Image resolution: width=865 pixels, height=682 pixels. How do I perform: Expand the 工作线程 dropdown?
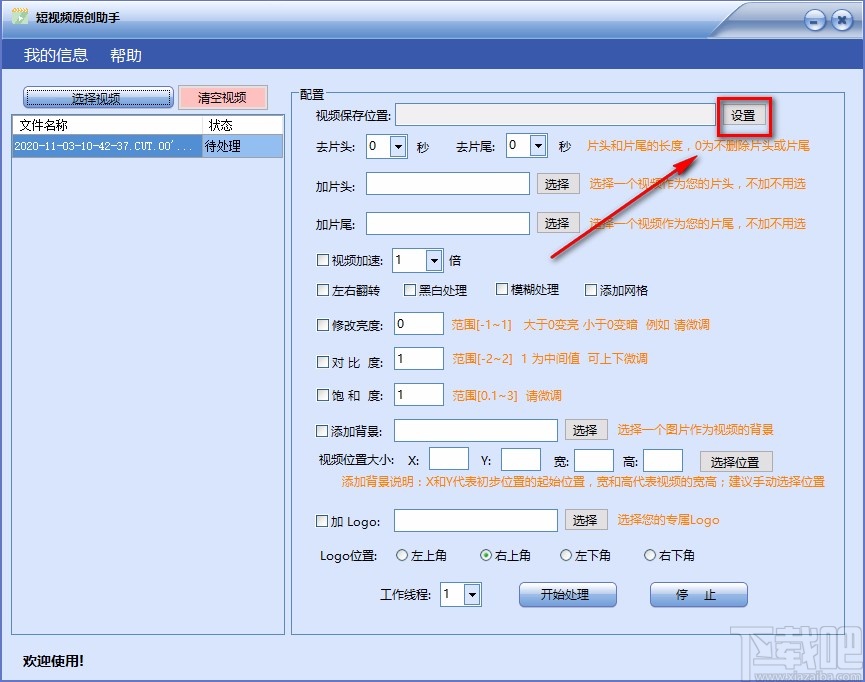(x=472, y=594)
